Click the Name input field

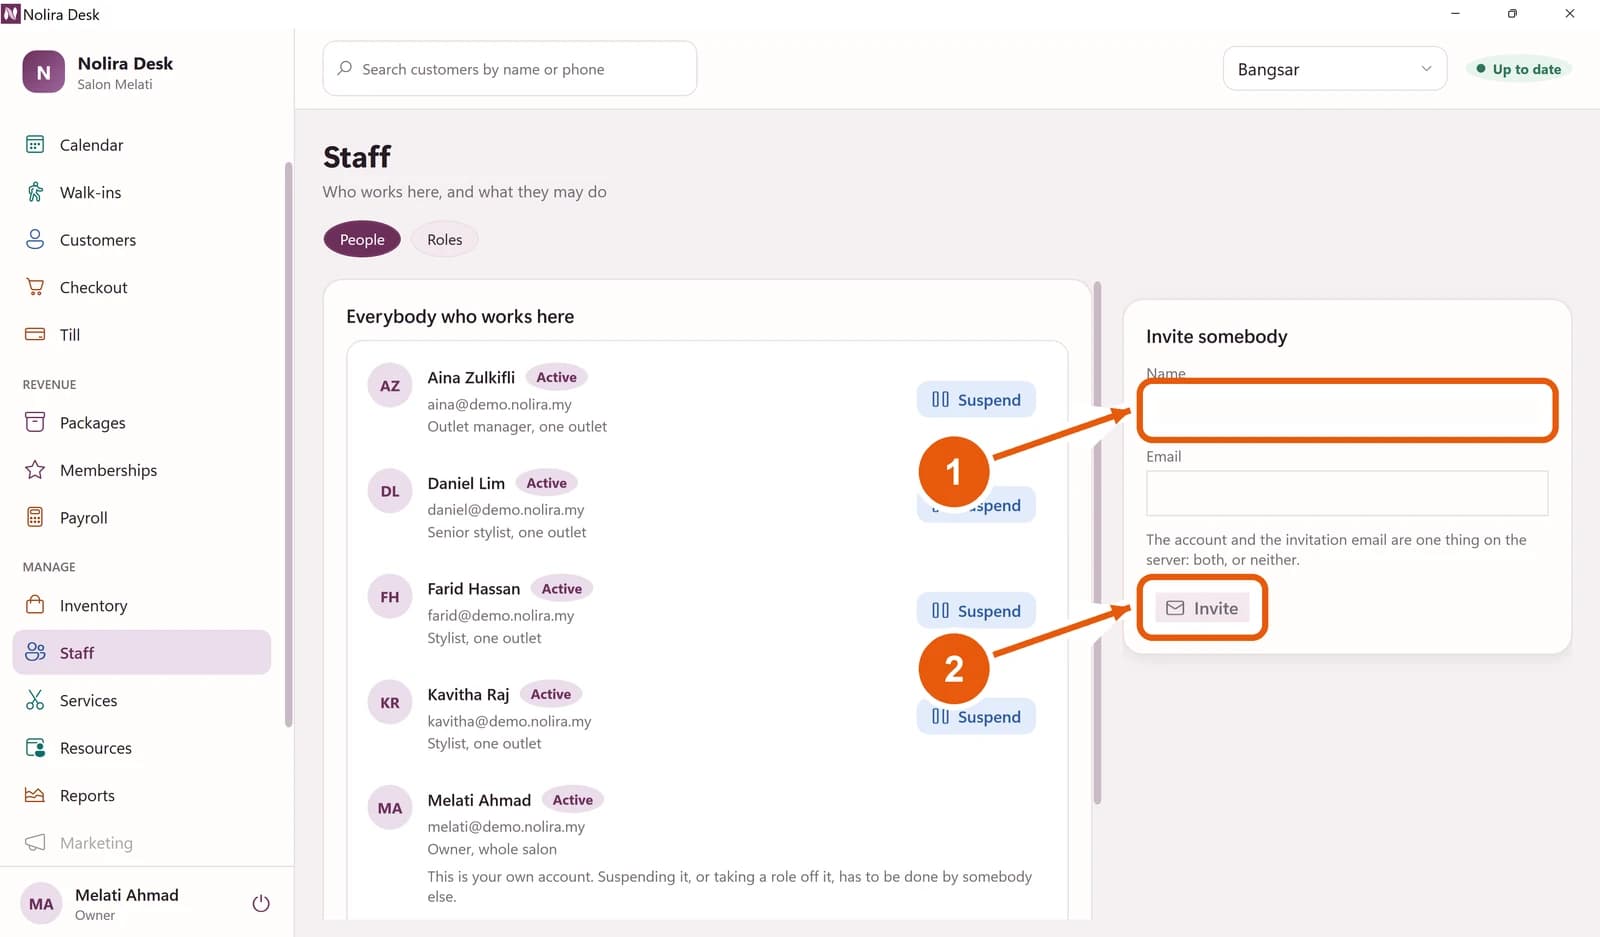[x=1347, y=410]
